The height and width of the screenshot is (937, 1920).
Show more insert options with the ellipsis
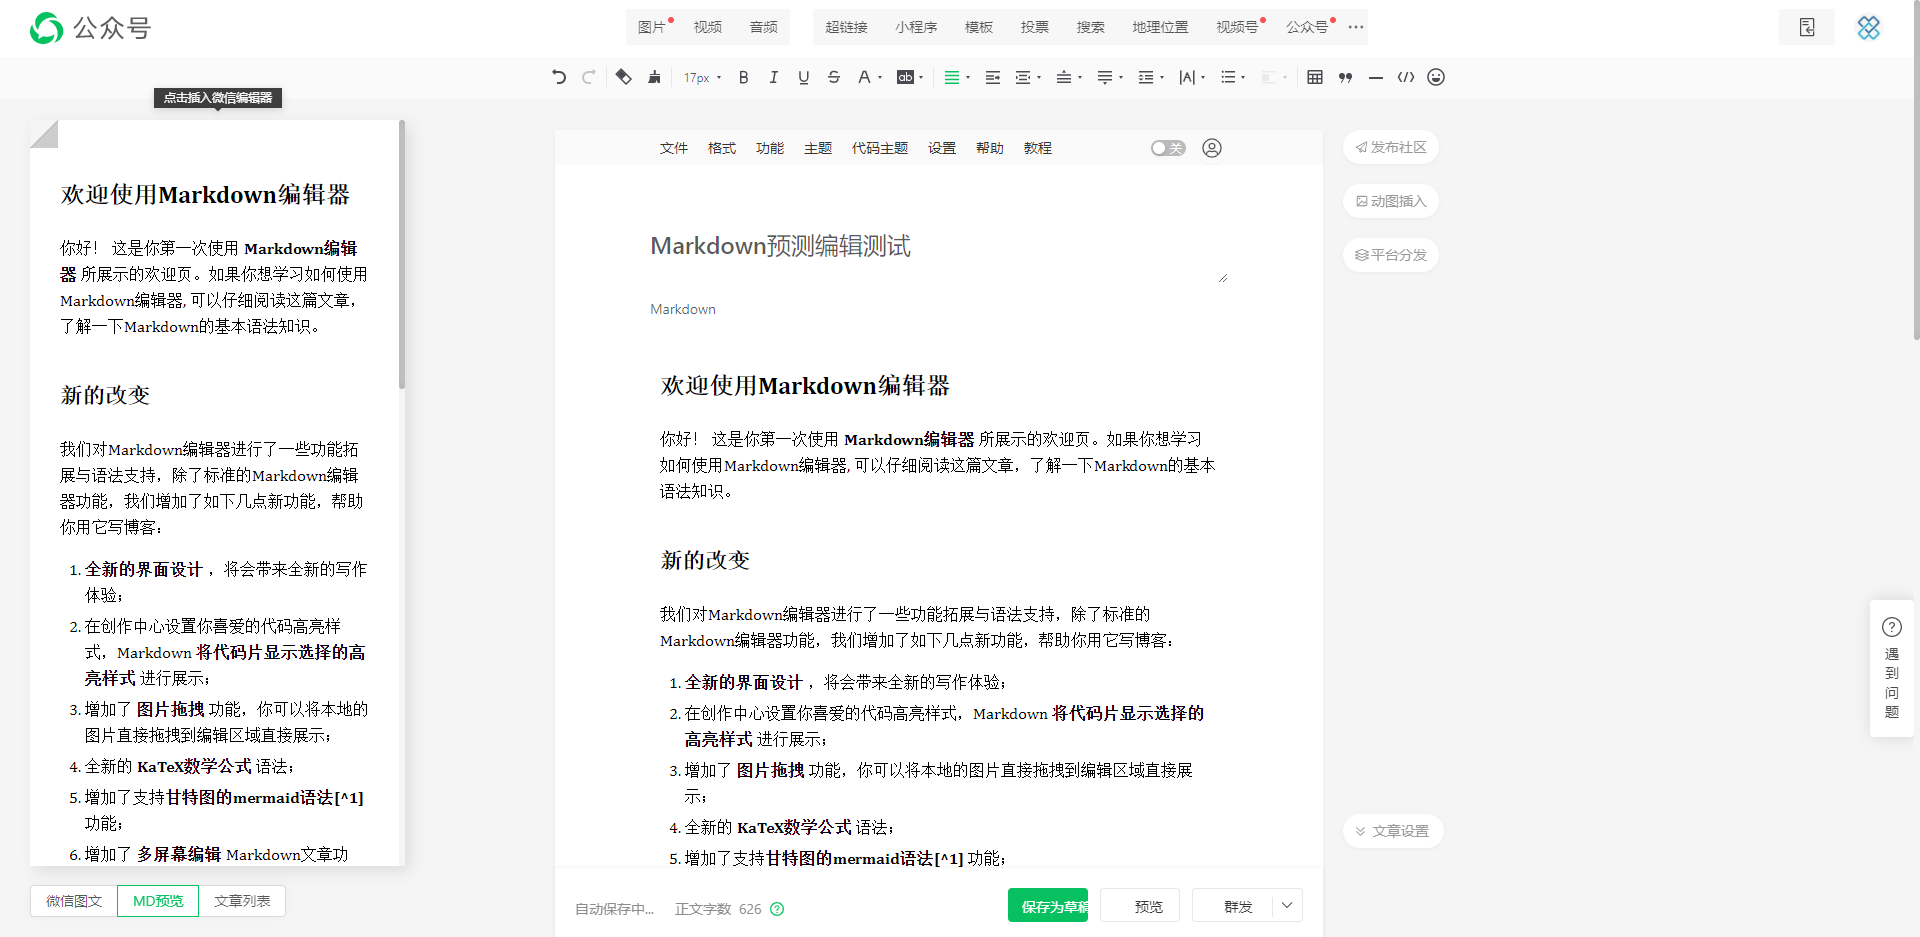pyautogui.click(x=1355, y=27)
